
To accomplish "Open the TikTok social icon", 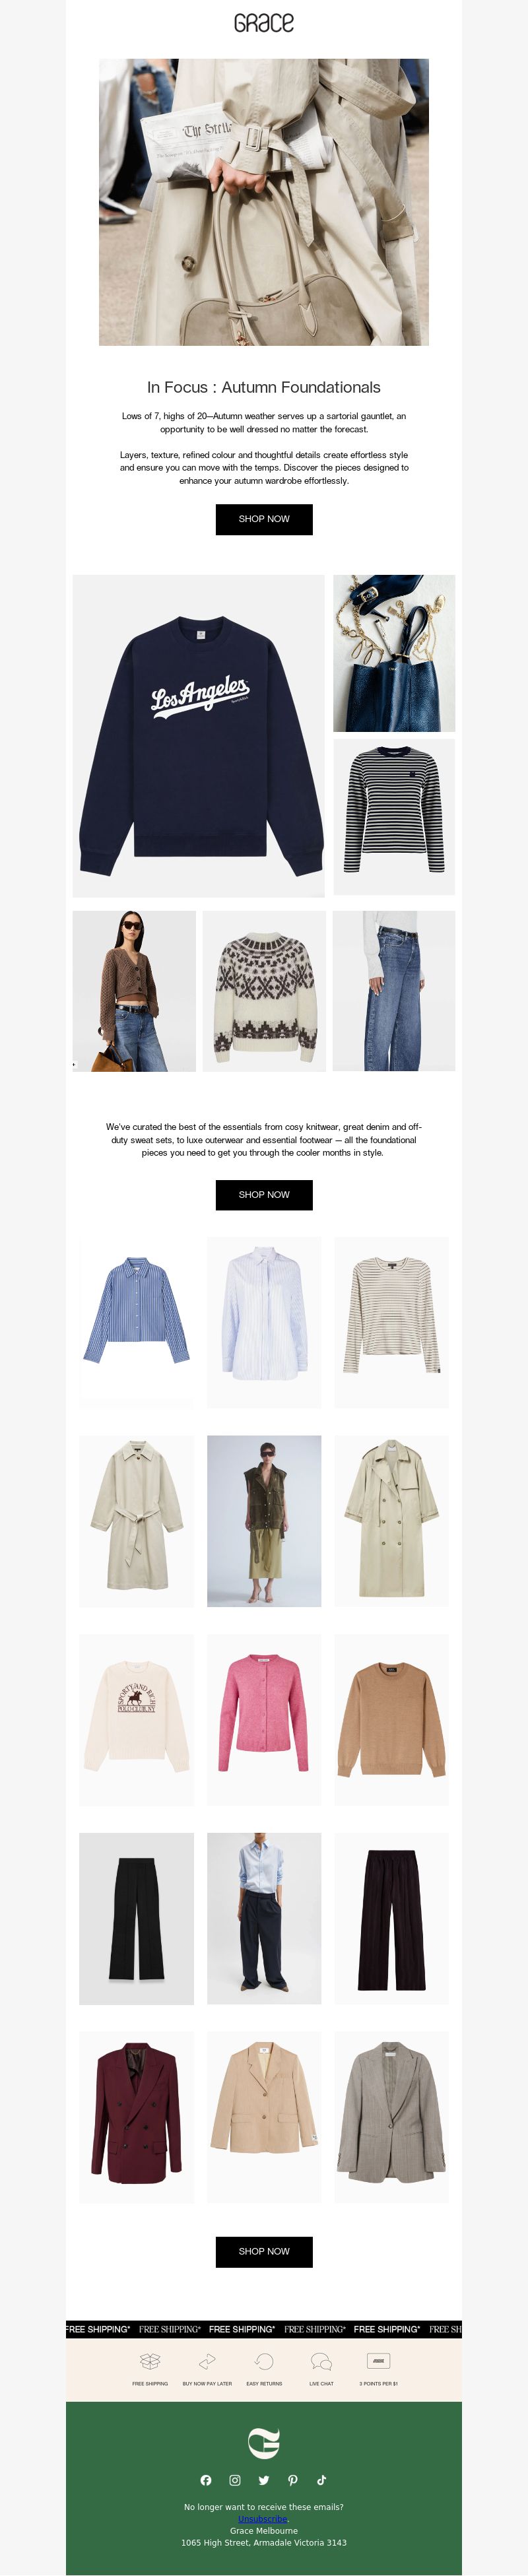I will [322, 2480].
